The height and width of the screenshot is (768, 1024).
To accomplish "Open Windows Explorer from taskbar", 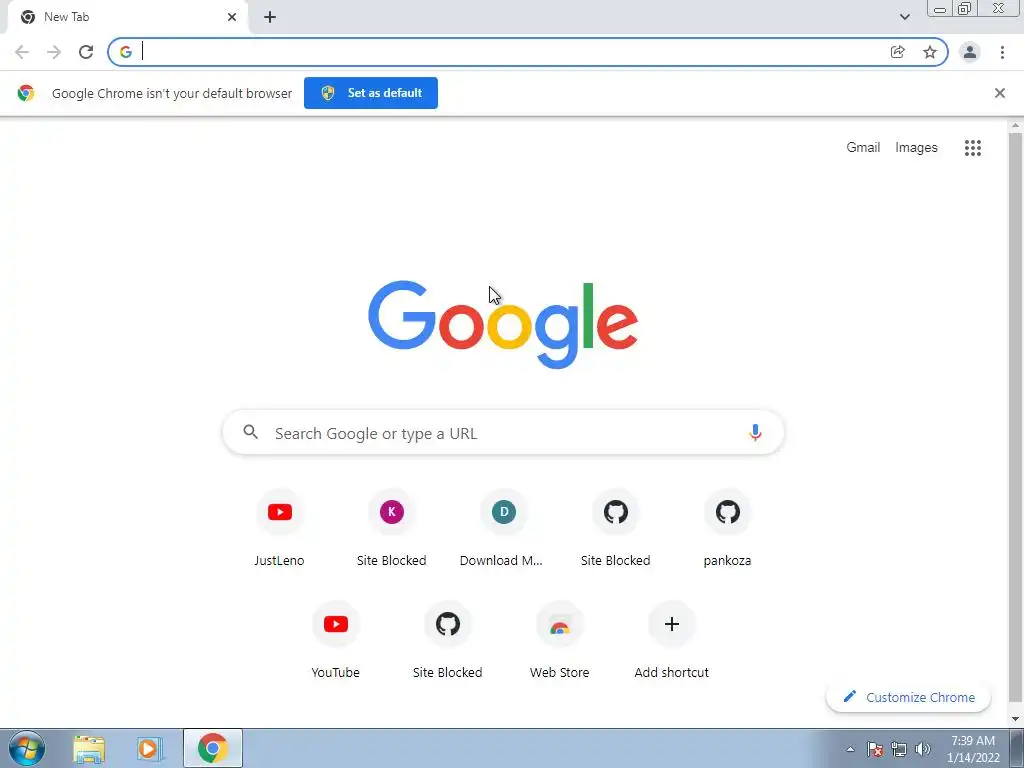I will click(89, 748).
